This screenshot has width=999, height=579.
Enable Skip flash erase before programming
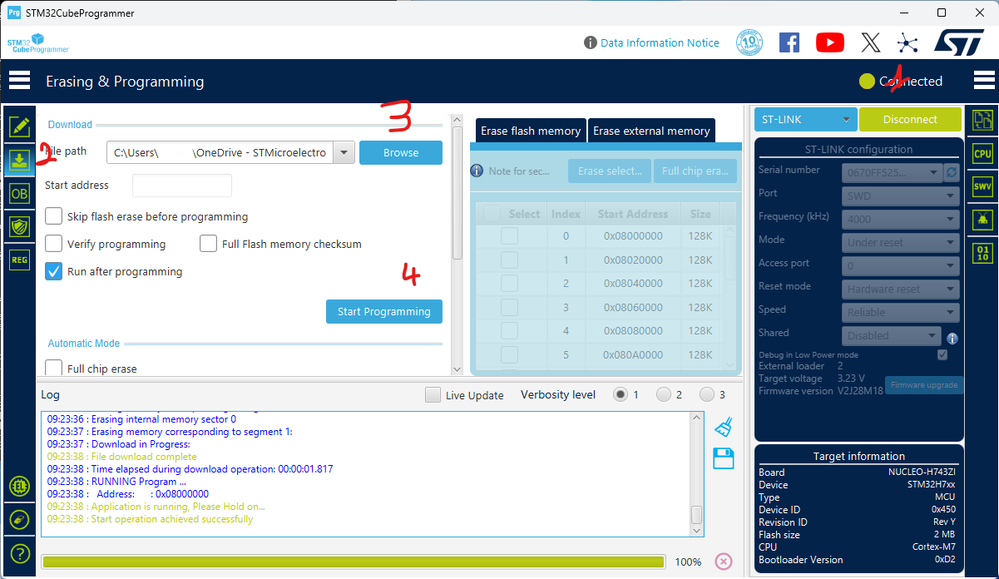54,216
